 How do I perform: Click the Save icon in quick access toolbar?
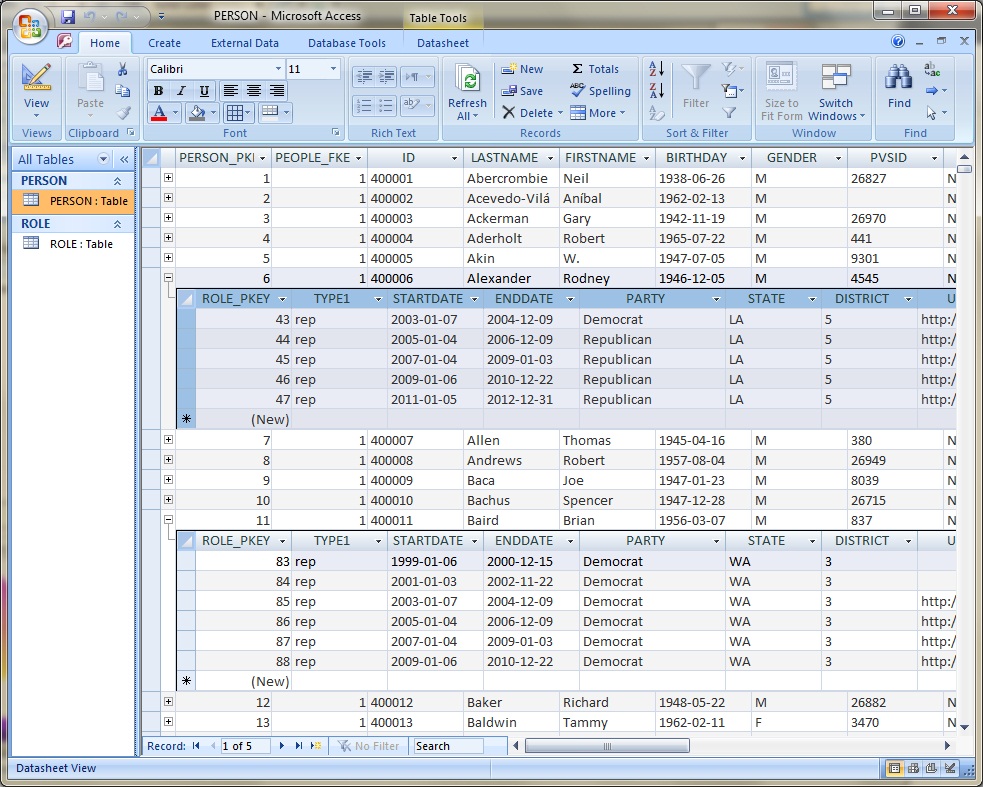point(68,16)
